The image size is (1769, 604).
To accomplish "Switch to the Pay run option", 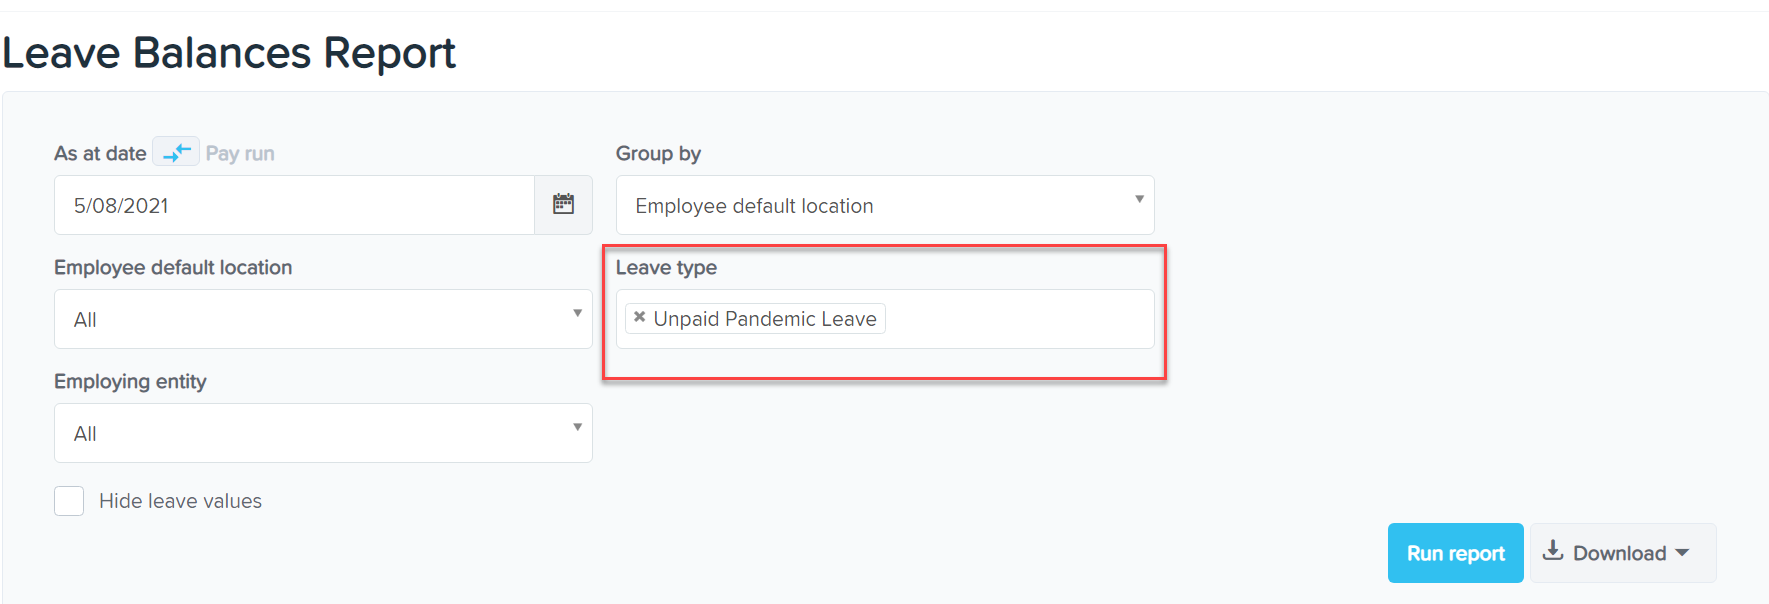I will [x=240, y=153].
